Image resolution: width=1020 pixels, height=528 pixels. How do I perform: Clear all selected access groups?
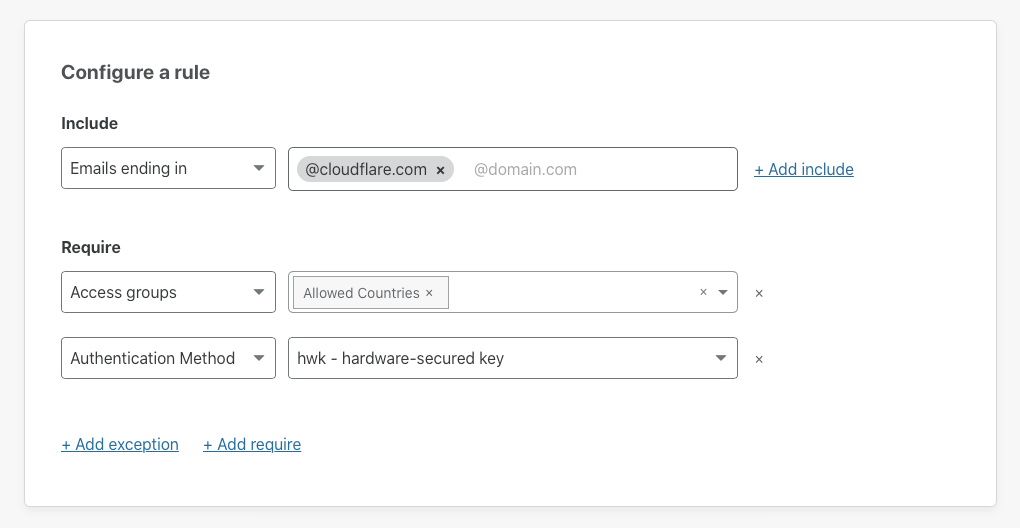703,293
